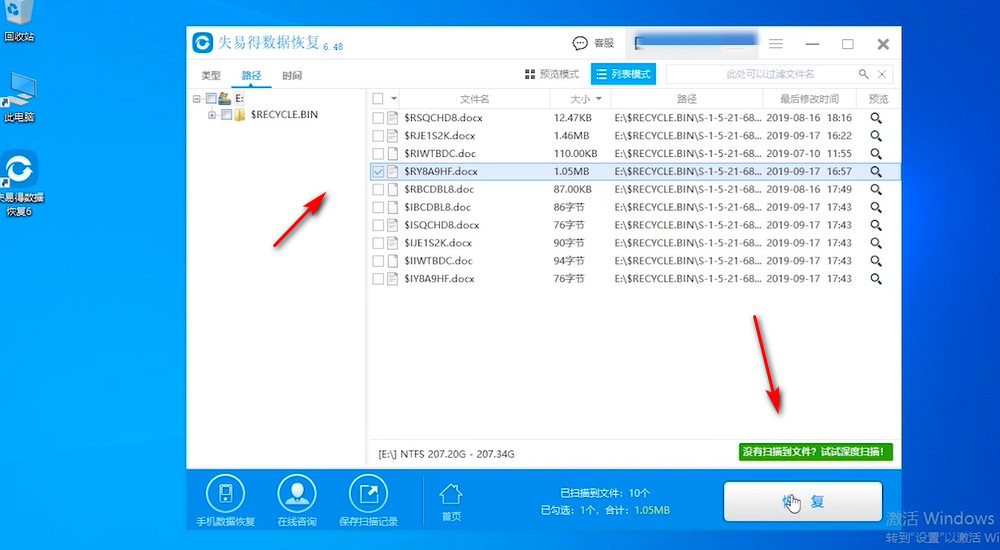Click the document icon of $RSQCHD8.docx
The height and width of the screenshot is (550, 1000).
[x=393, y=118]
